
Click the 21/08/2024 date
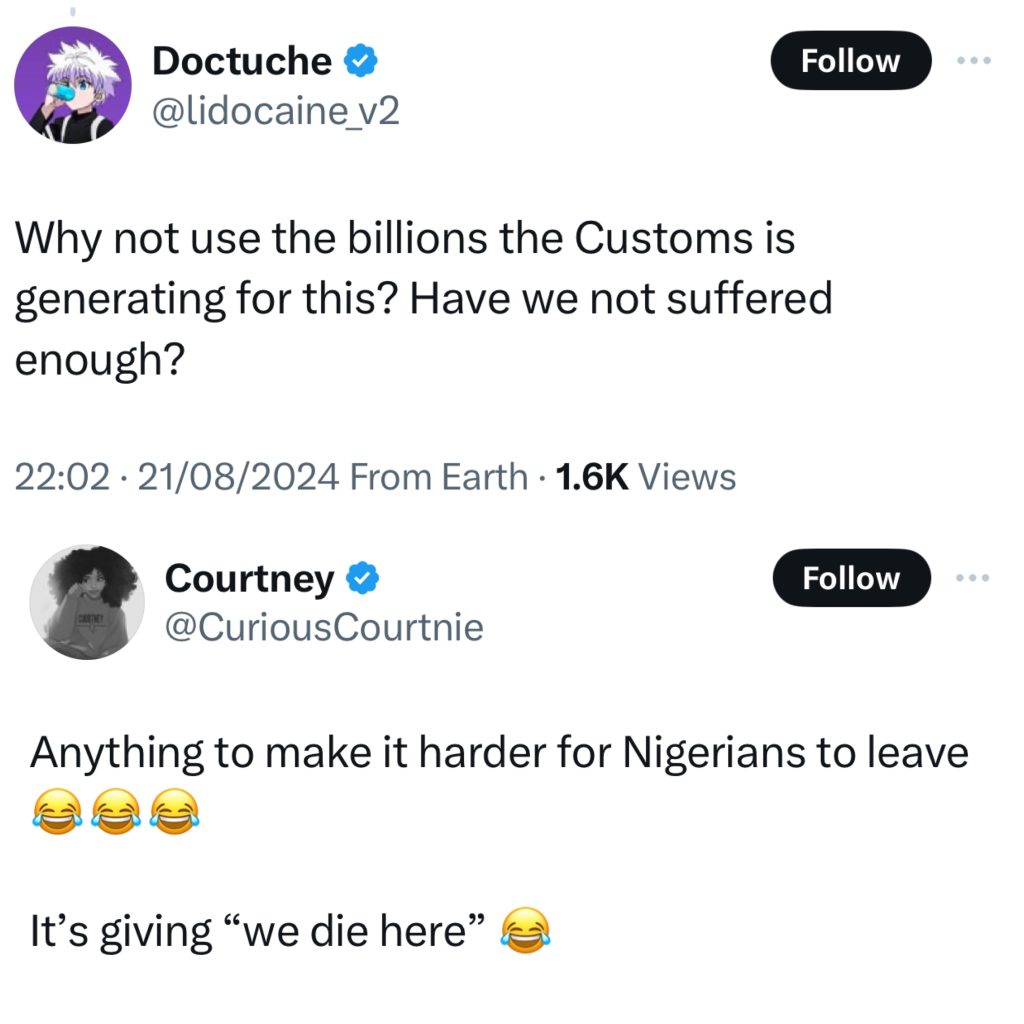tap(238, 478)
